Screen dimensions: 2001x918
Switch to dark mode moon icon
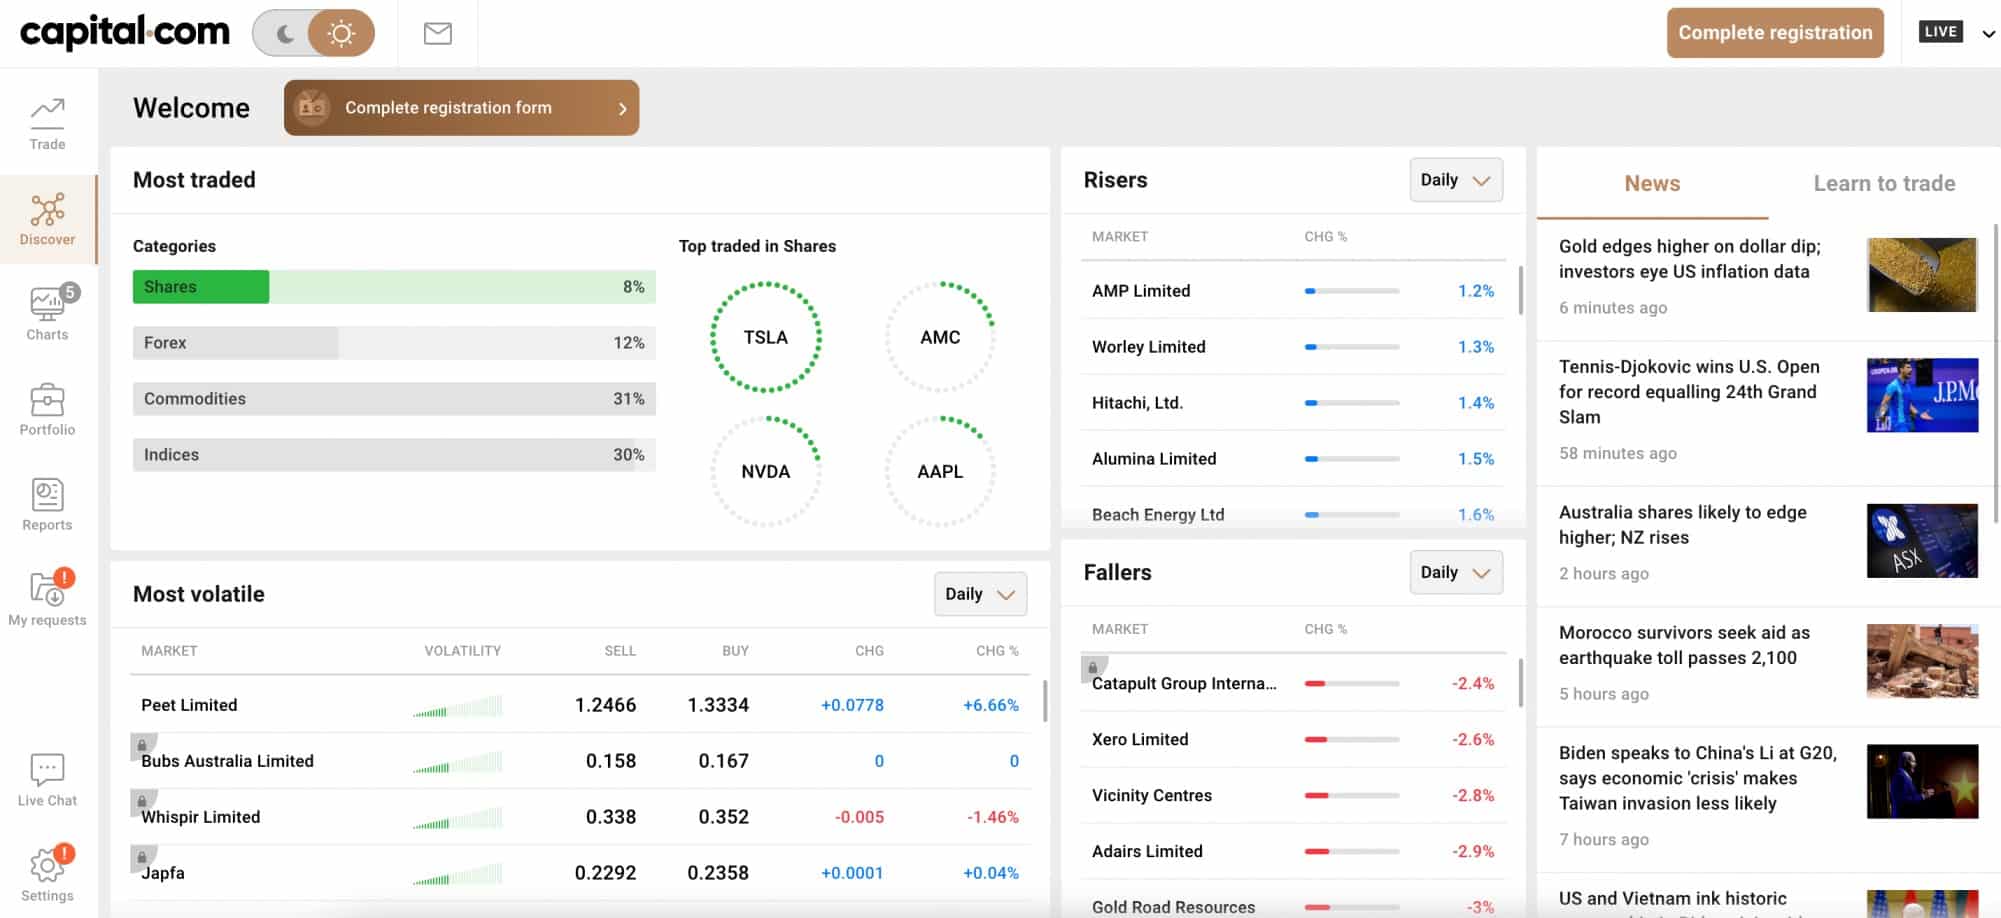[x=285, y=34]
